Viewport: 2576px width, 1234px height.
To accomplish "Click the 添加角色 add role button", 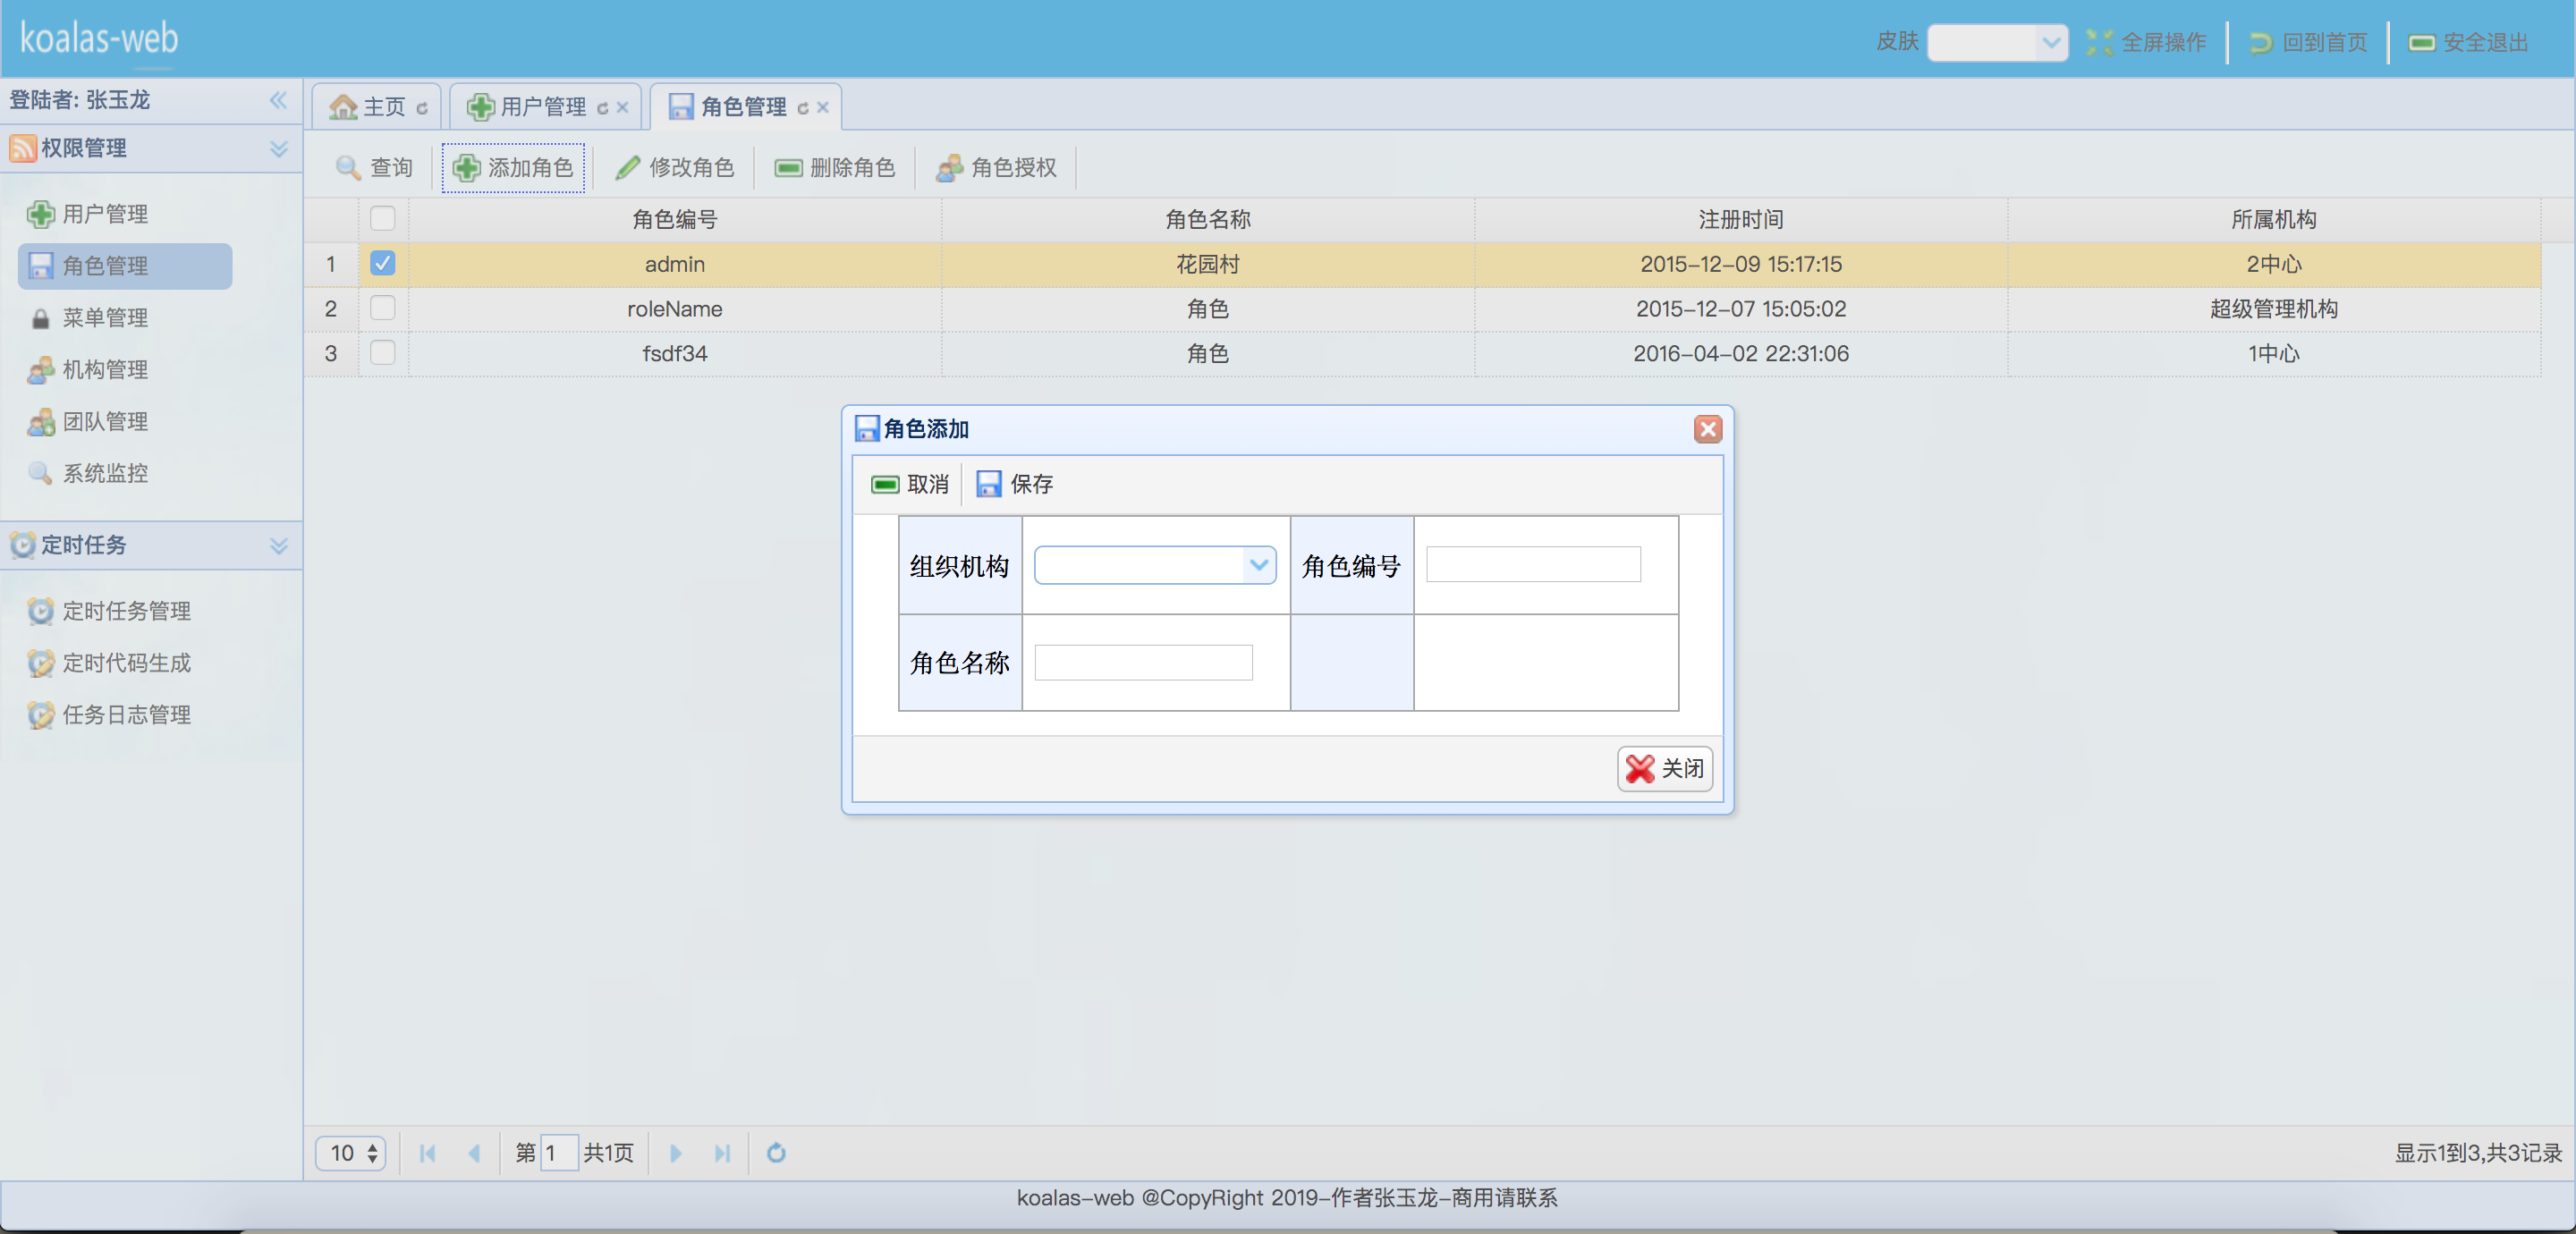I will (x=513, y=167).
